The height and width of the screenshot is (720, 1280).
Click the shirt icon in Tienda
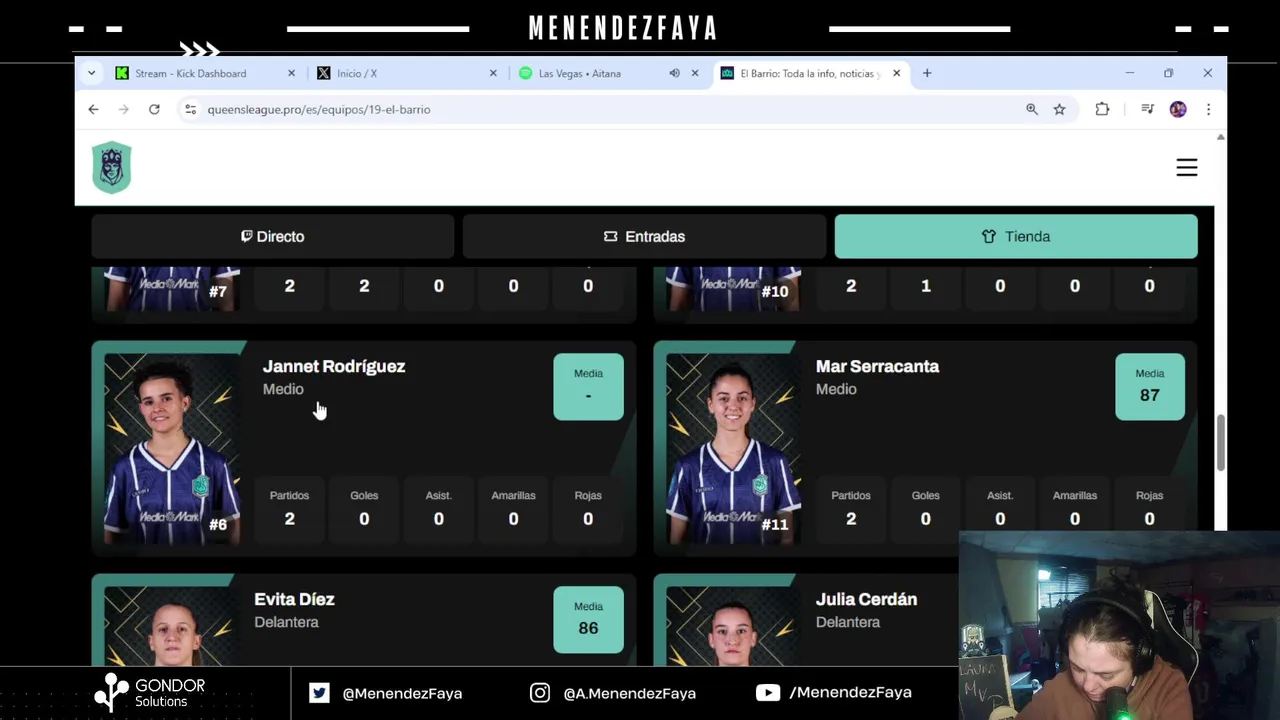click(x=989, y=237)
